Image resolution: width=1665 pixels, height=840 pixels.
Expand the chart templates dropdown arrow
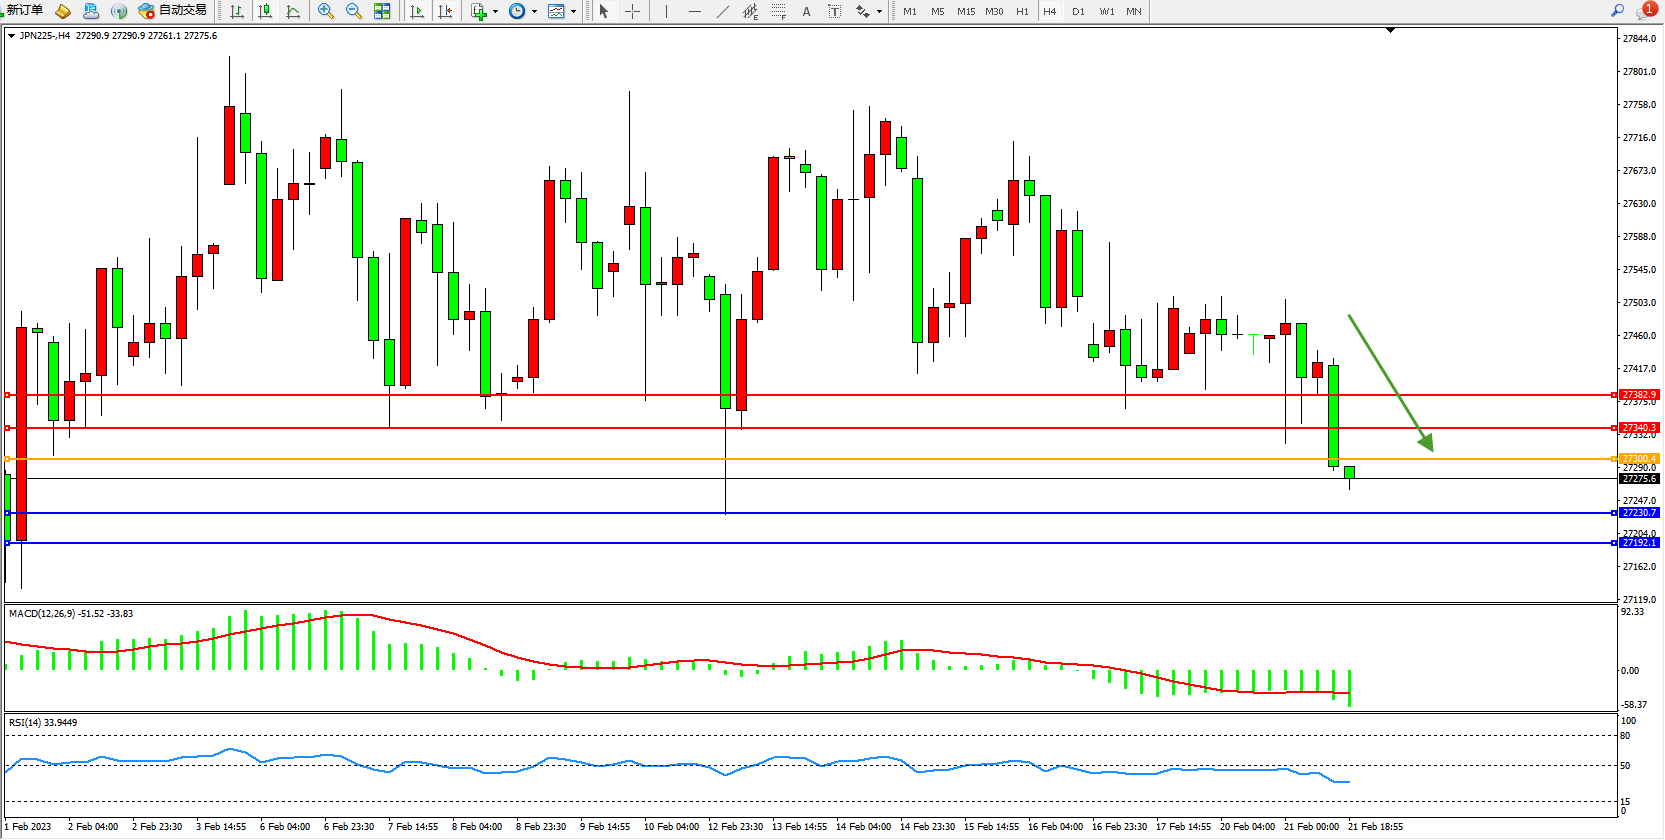[573, 12]
